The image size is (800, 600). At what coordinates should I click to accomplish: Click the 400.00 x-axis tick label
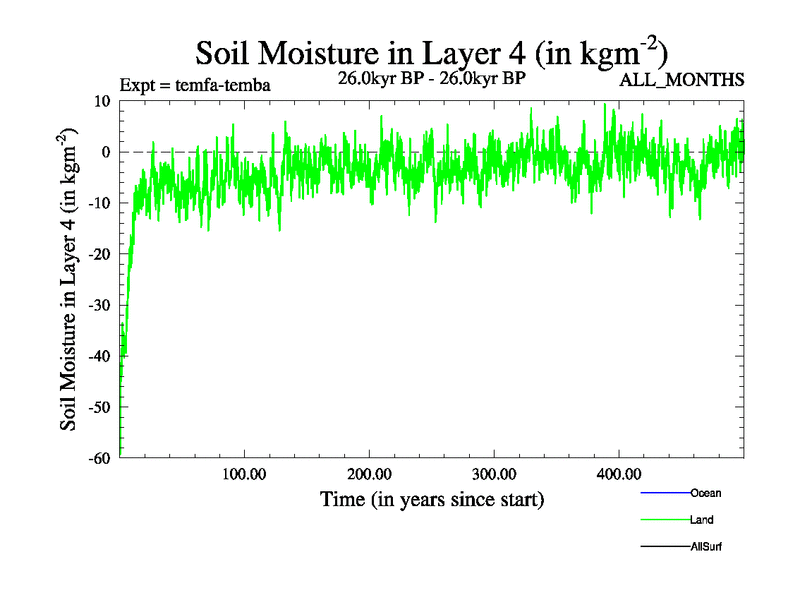point(619,472)
